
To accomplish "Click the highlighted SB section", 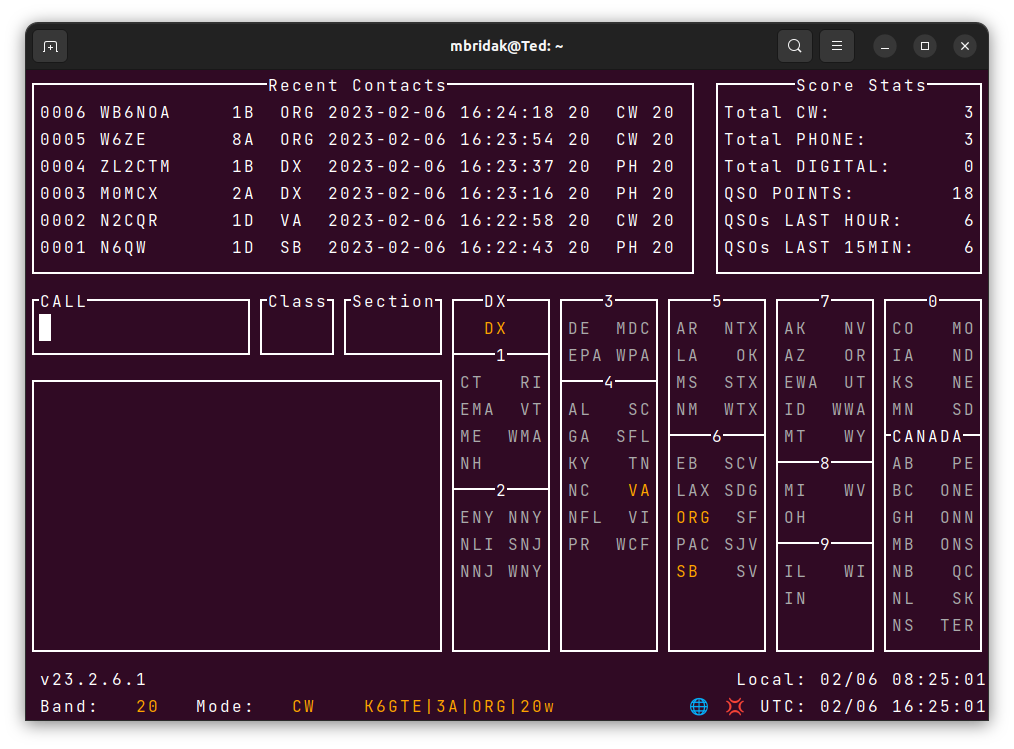I will point(687,572).
